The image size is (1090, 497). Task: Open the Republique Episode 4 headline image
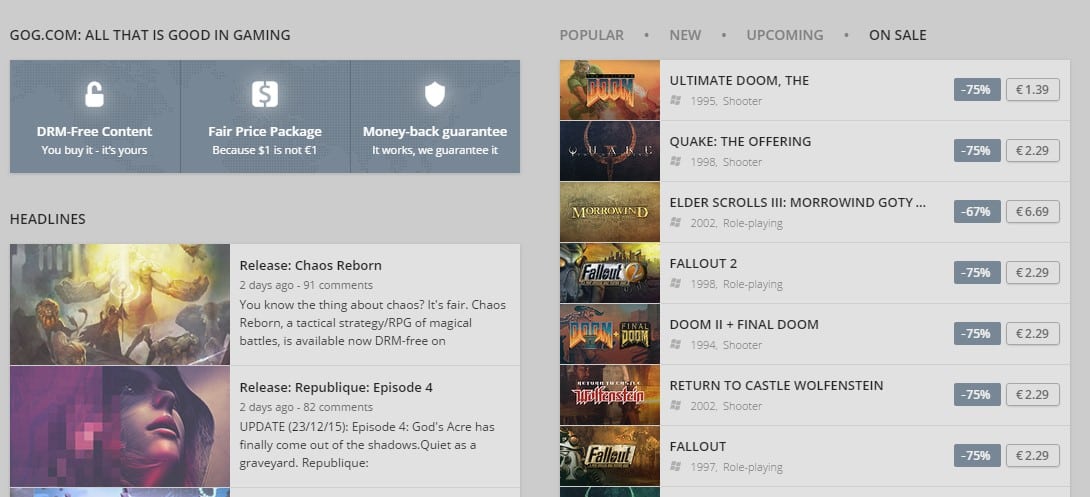click(x=120, y=427)
